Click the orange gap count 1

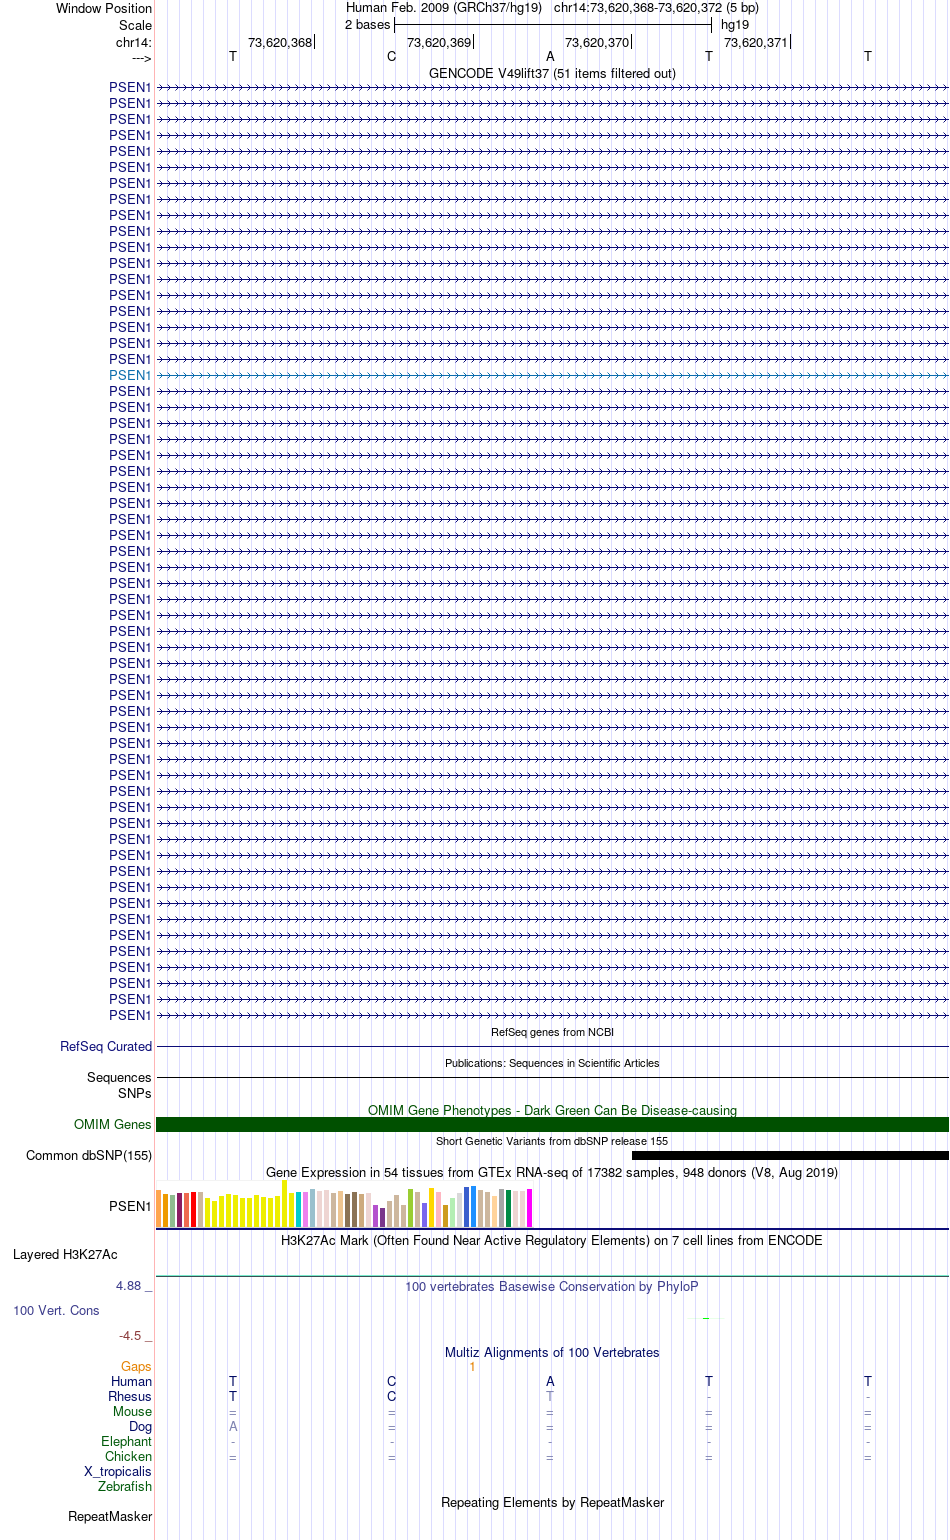472,1366
